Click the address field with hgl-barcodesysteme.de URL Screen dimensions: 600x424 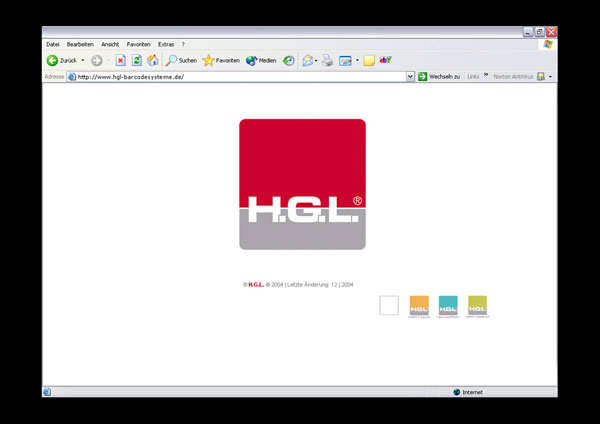pyautogui.click(x=240, y=77)
